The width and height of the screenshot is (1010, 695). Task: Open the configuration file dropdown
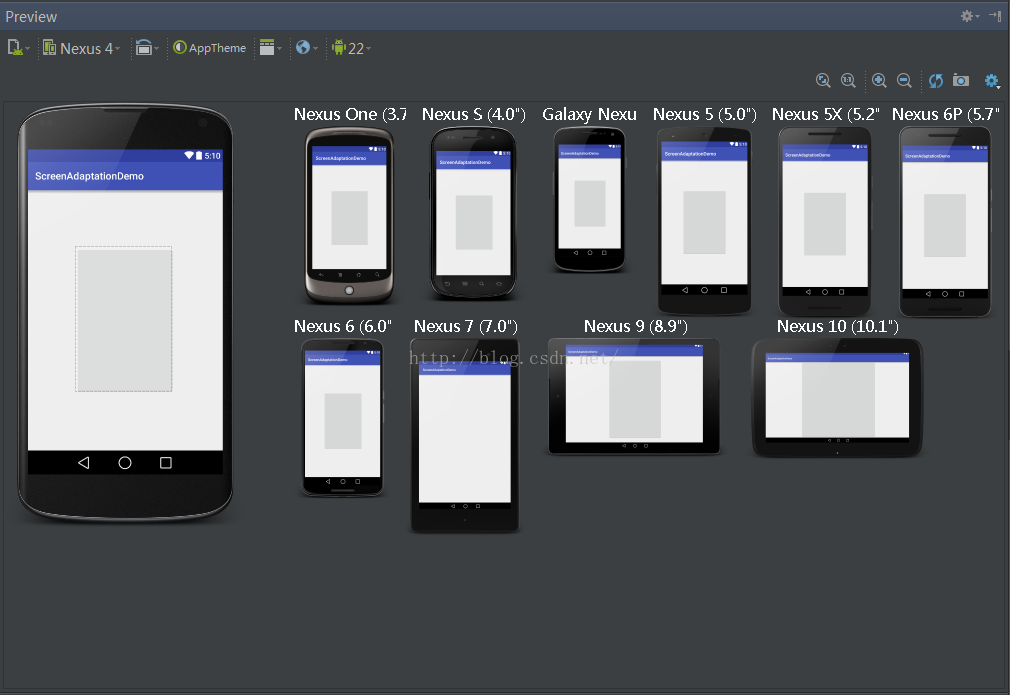pos(18,48)
